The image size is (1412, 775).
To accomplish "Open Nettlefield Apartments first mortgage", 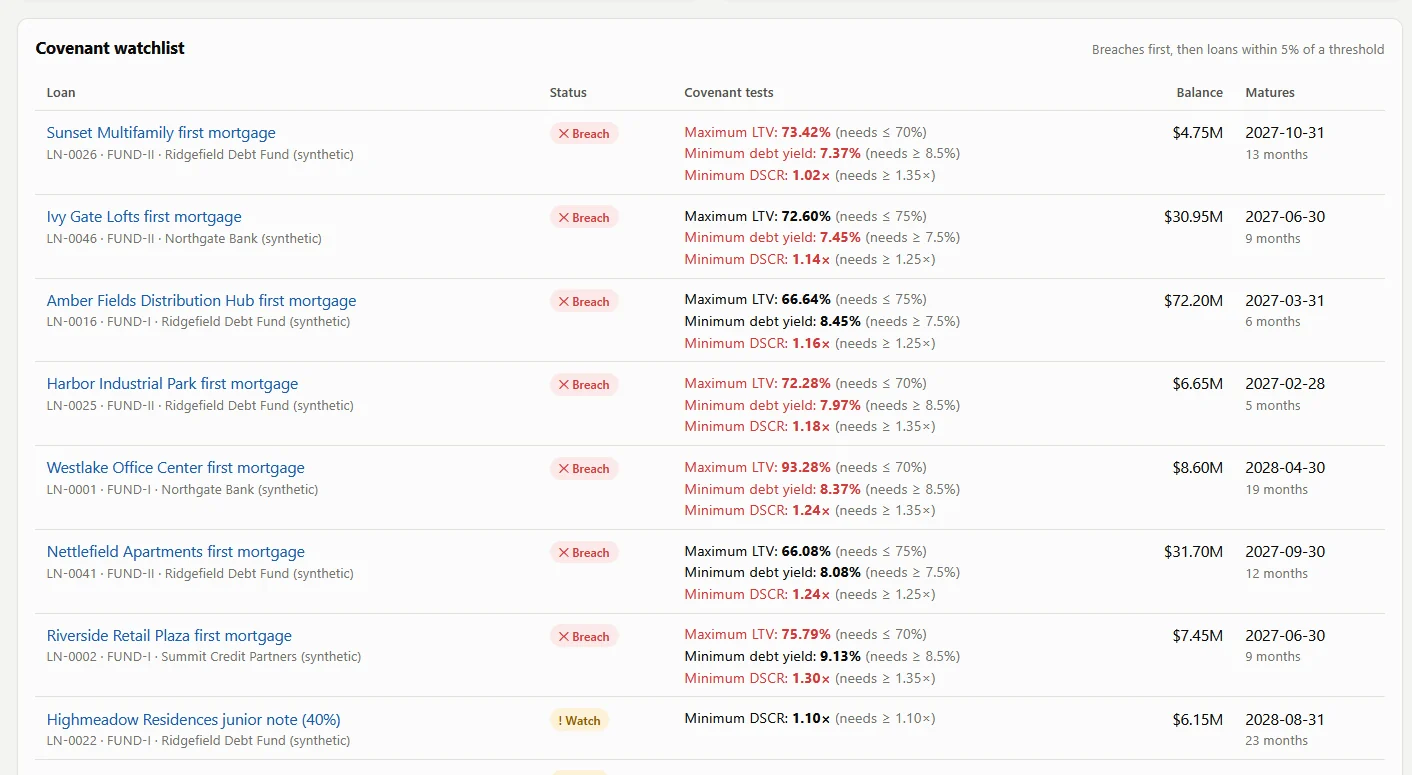I will click(176, 552).
